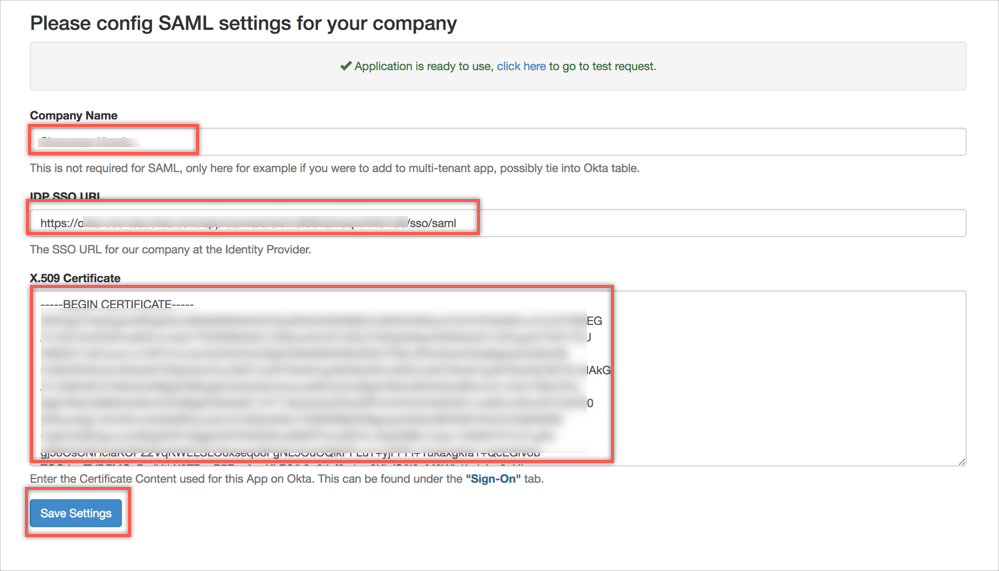The width and height of the screenshot is (999, 571).
Task: Click the "BEGIN CERTIFICATE" line in textarea
Action: (117, 304)
